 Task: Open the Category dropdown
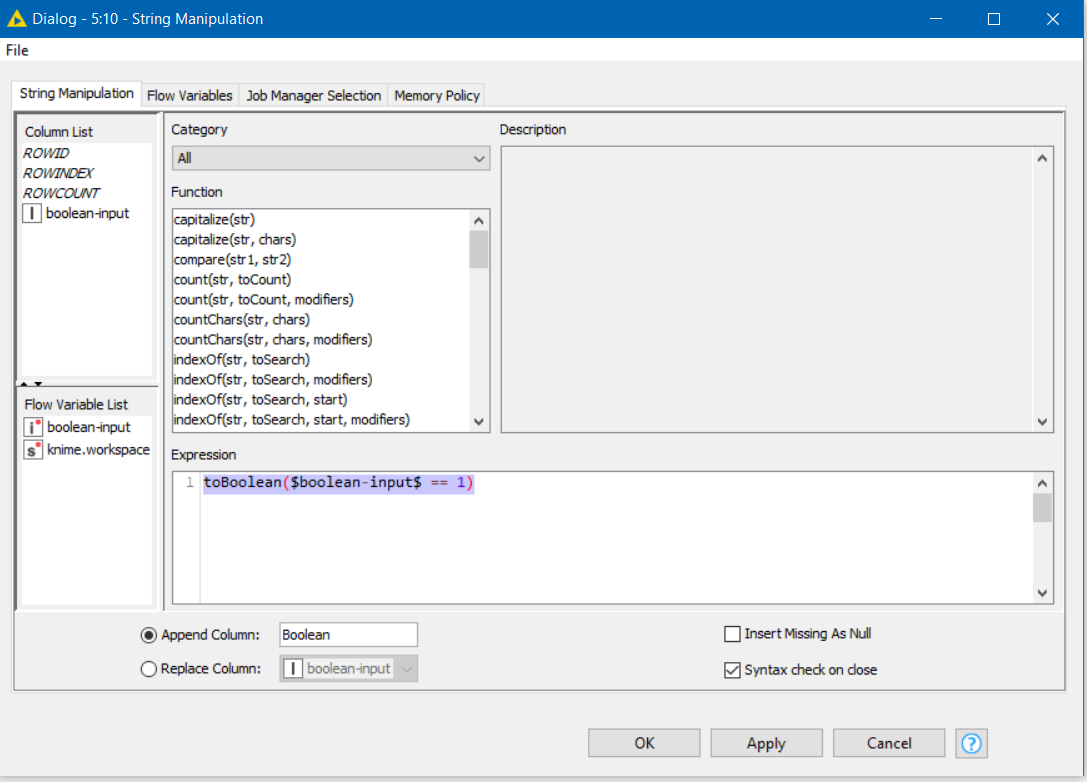pos(330,158)
